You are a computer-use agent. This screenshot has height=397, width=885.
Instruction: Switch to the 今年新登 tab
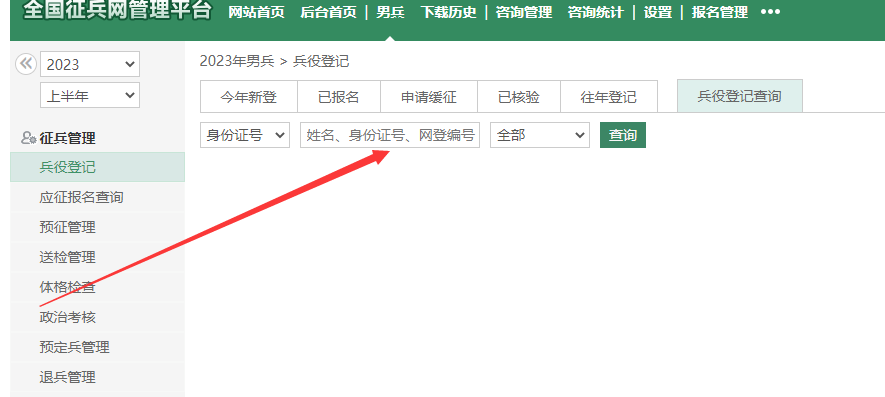click(x=249, y=97)
